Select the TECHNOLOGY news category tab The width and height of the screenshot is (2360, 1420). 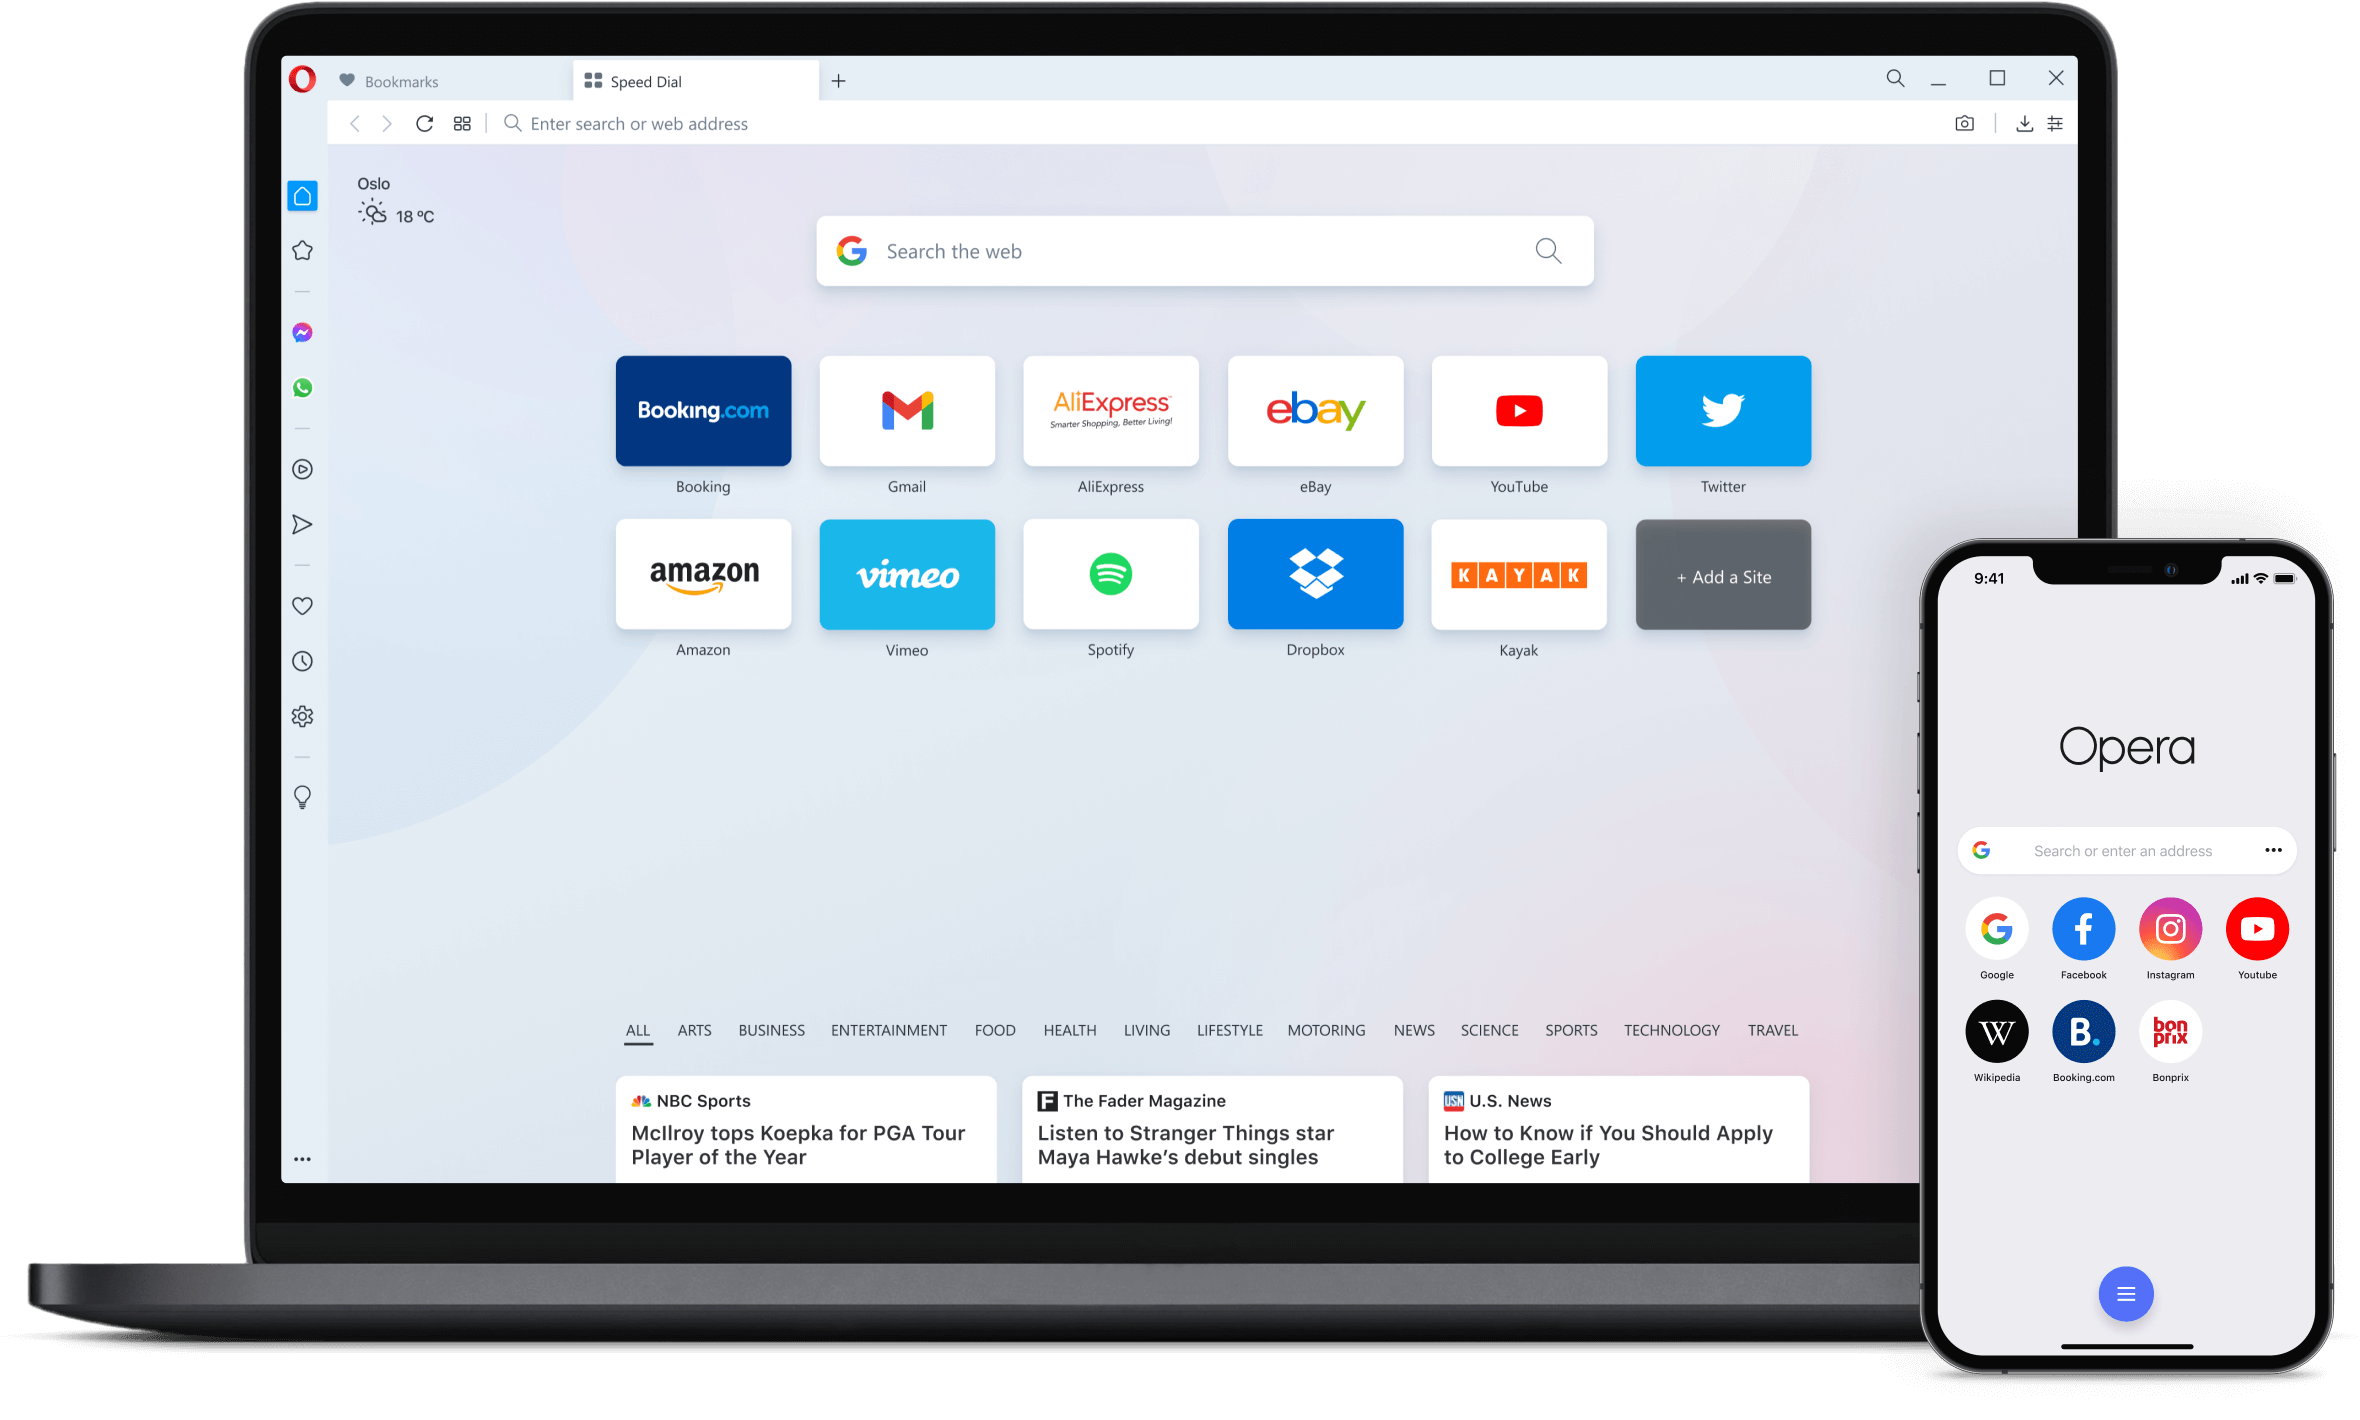point(1671,1030)
